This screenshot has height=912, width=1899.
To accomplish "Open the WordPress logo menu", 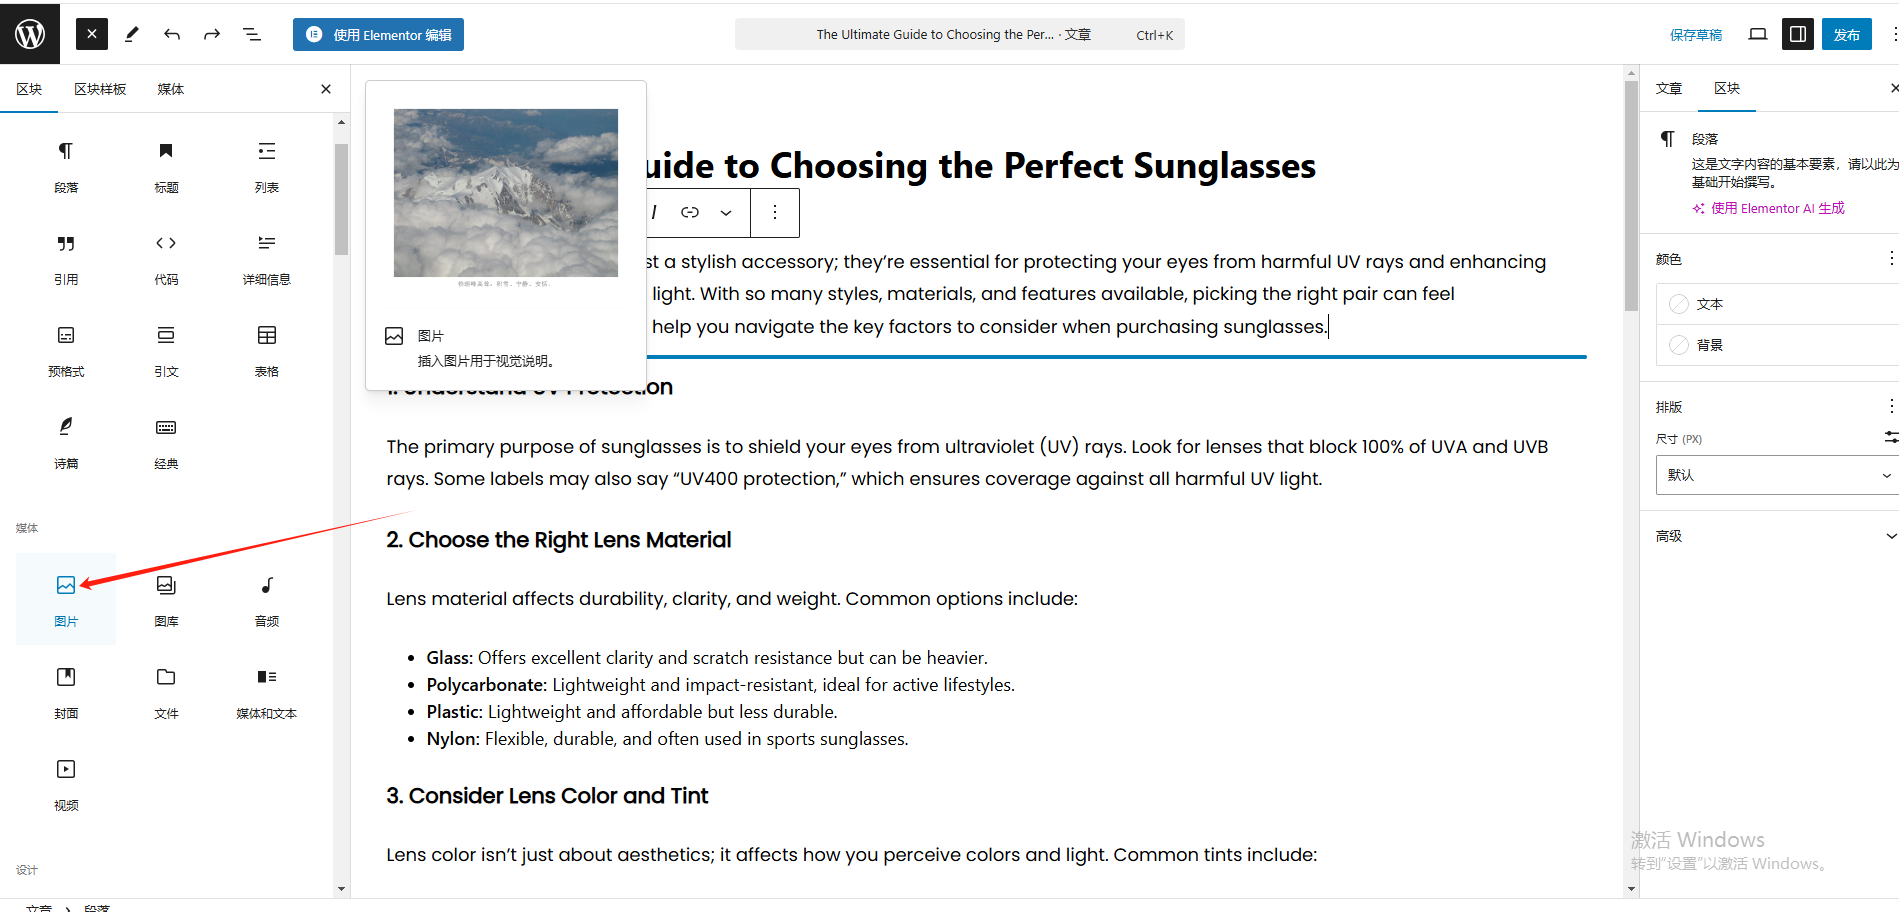I will coord(30,35).
